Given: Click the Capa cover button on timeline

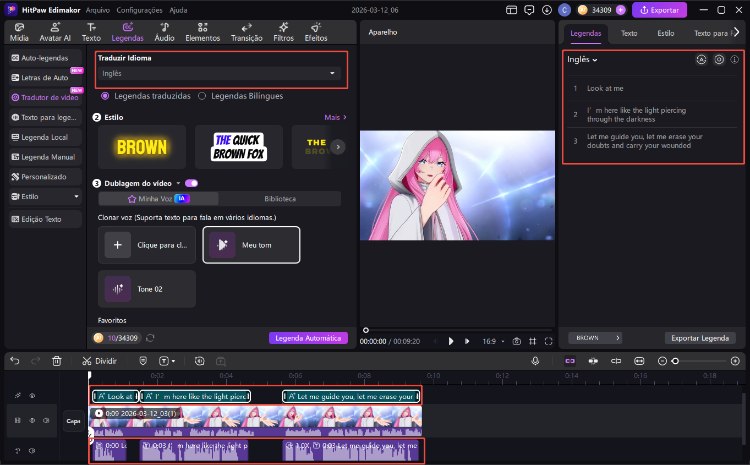Looking at the screenshot, I should [x=73, y=421].
